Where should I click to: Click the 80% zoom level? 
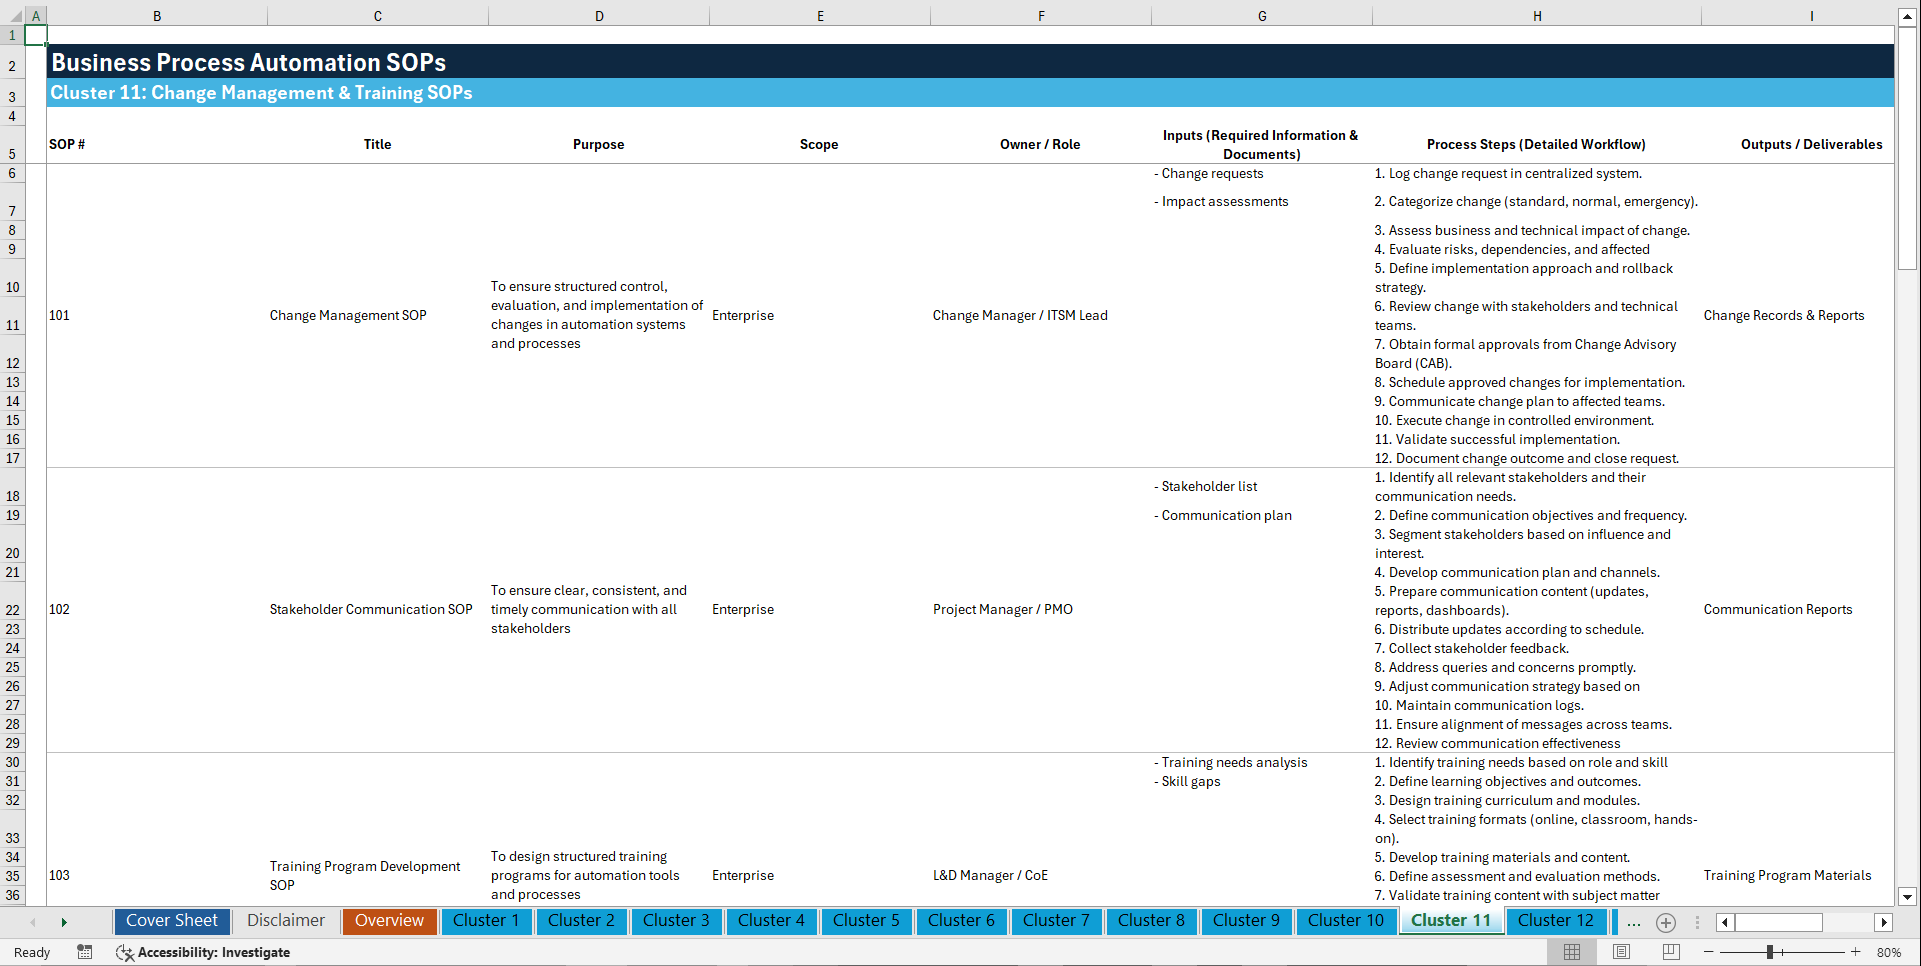[x=1889, y=952]
